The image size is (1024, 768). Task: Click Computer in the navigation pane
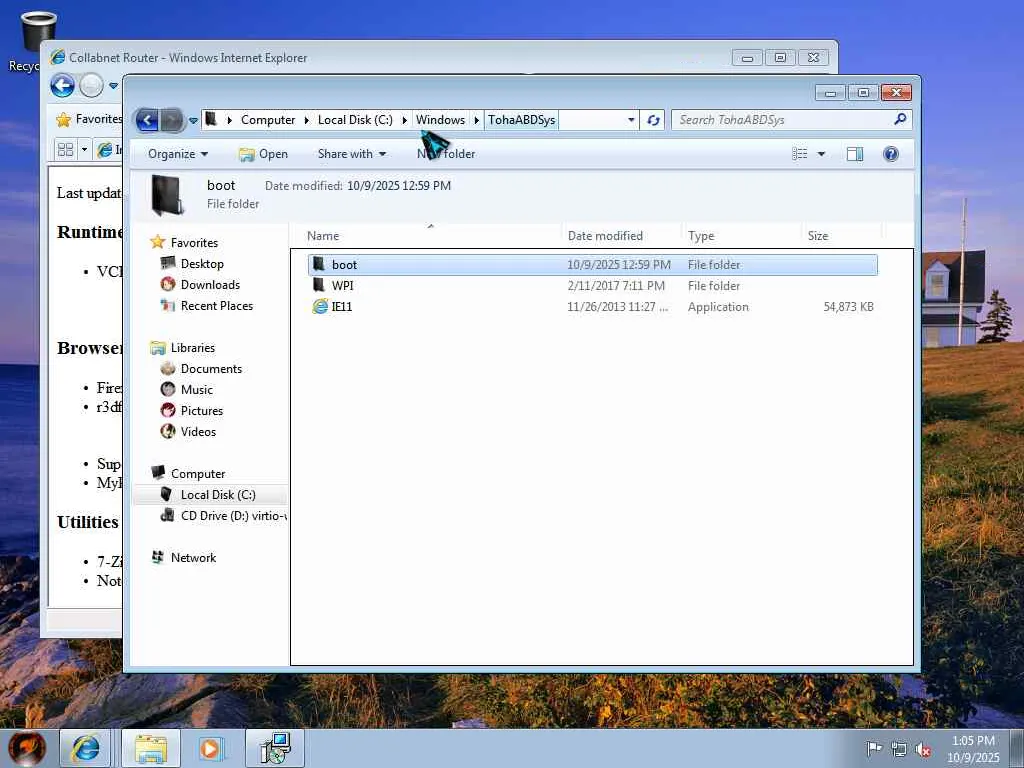click(198, 474)
